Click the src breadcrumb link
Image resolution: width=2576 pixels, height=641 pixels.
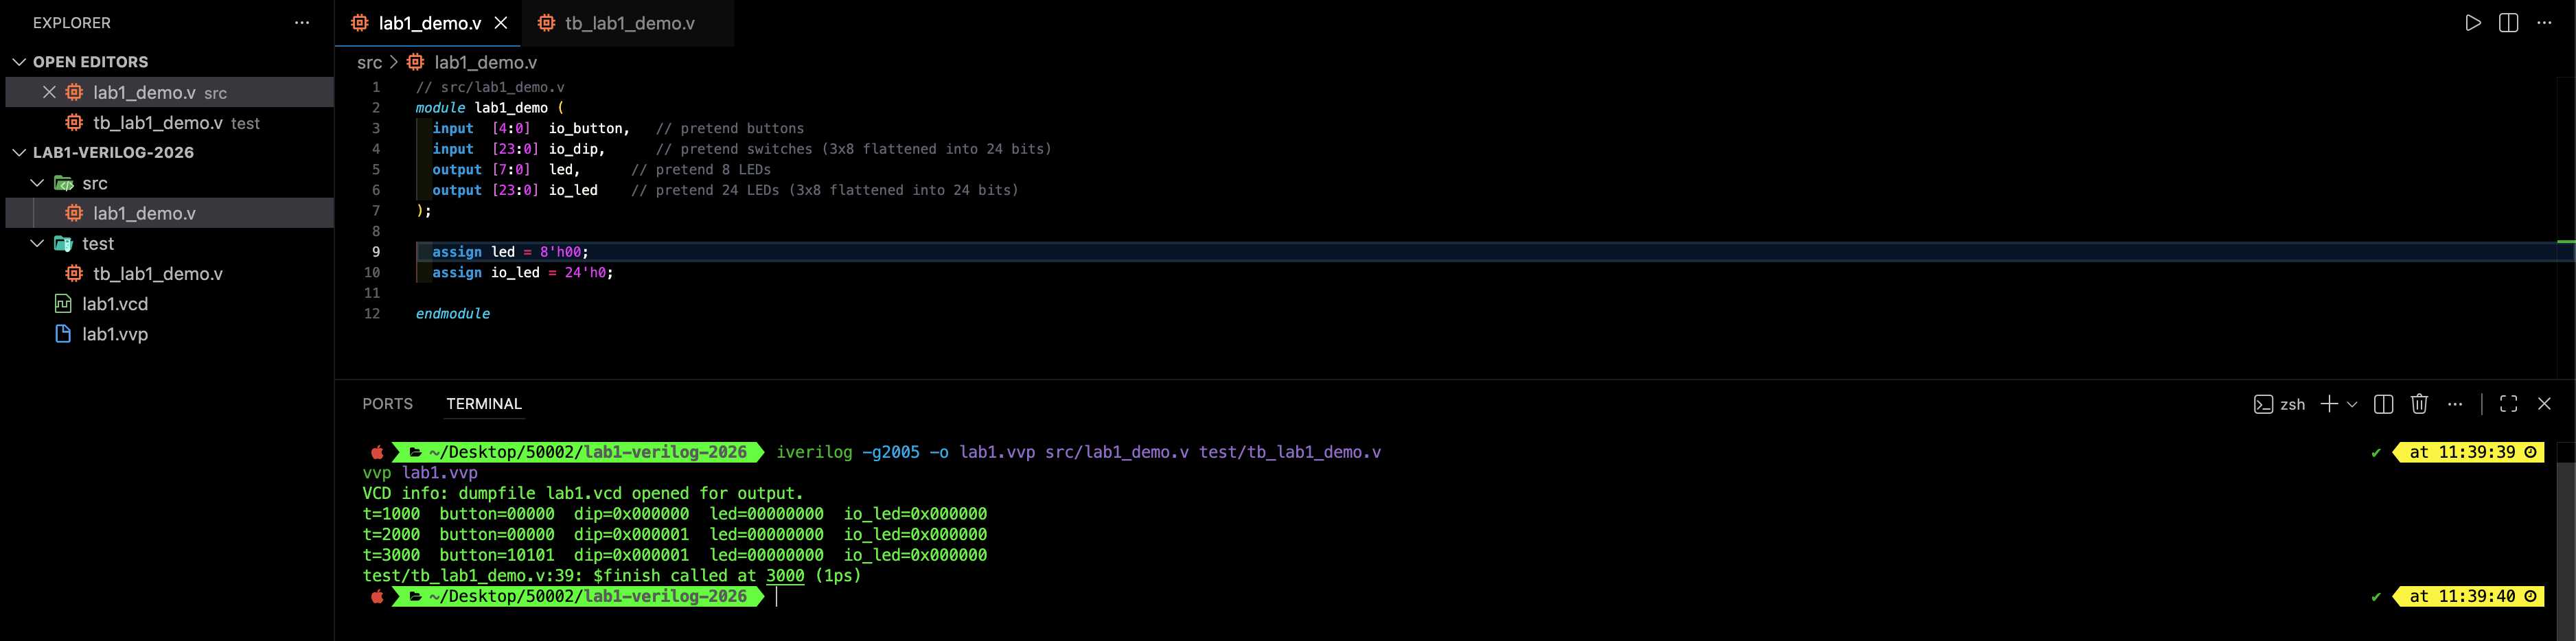click(369, 63)
